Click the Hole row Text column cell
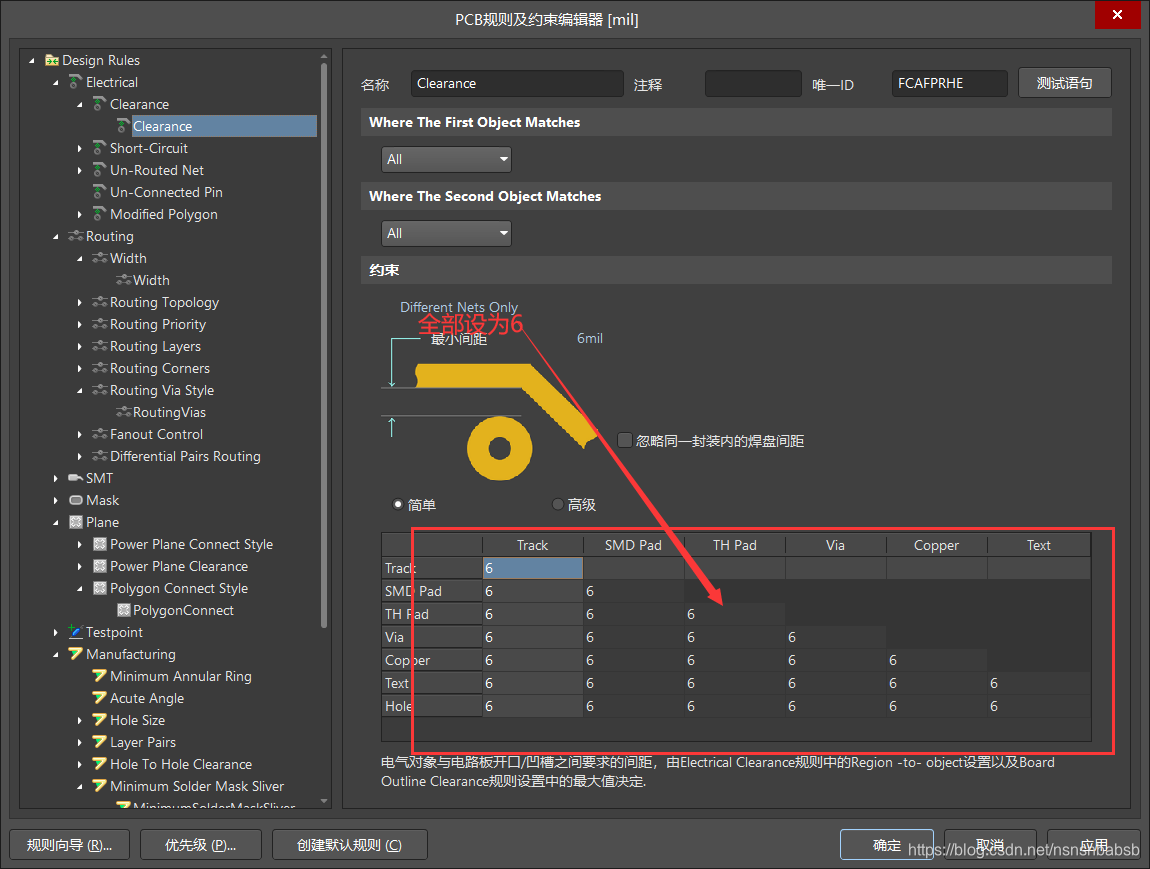 point(1039,706)
